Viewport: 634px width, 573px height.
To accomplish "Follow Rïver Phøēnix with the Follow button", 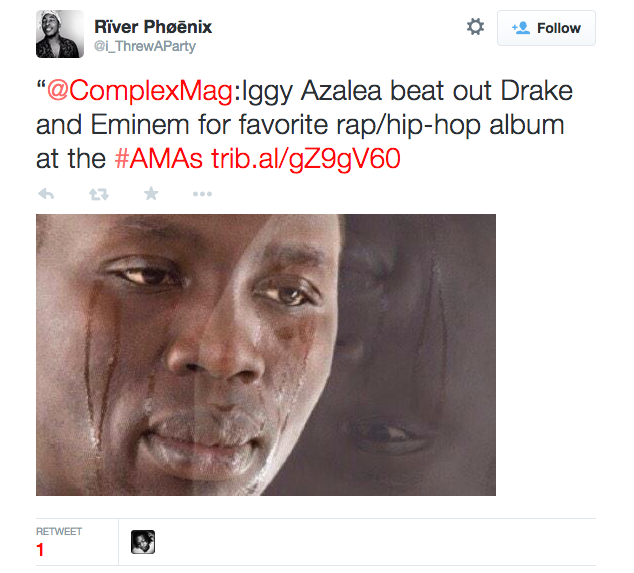I will click(x=546, y=28).
